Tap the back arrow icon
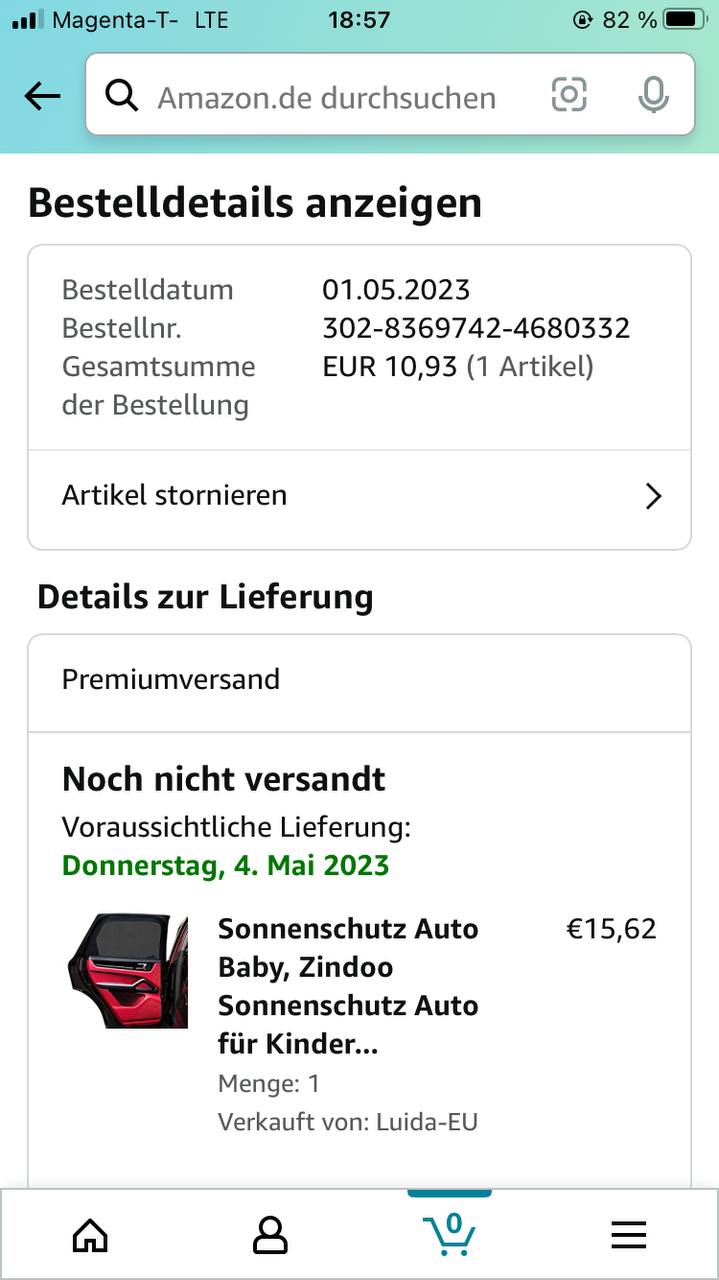The image size is (719, 1280). 42,96
